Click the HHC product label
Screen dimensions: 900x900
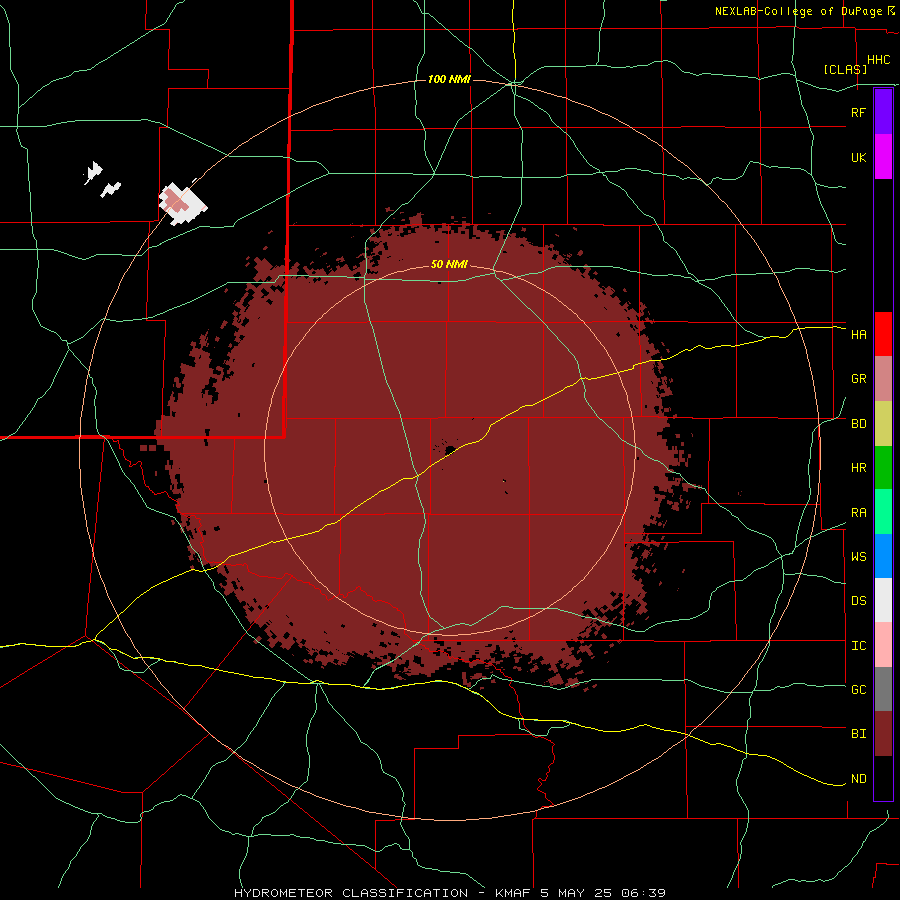click(878, 60)
